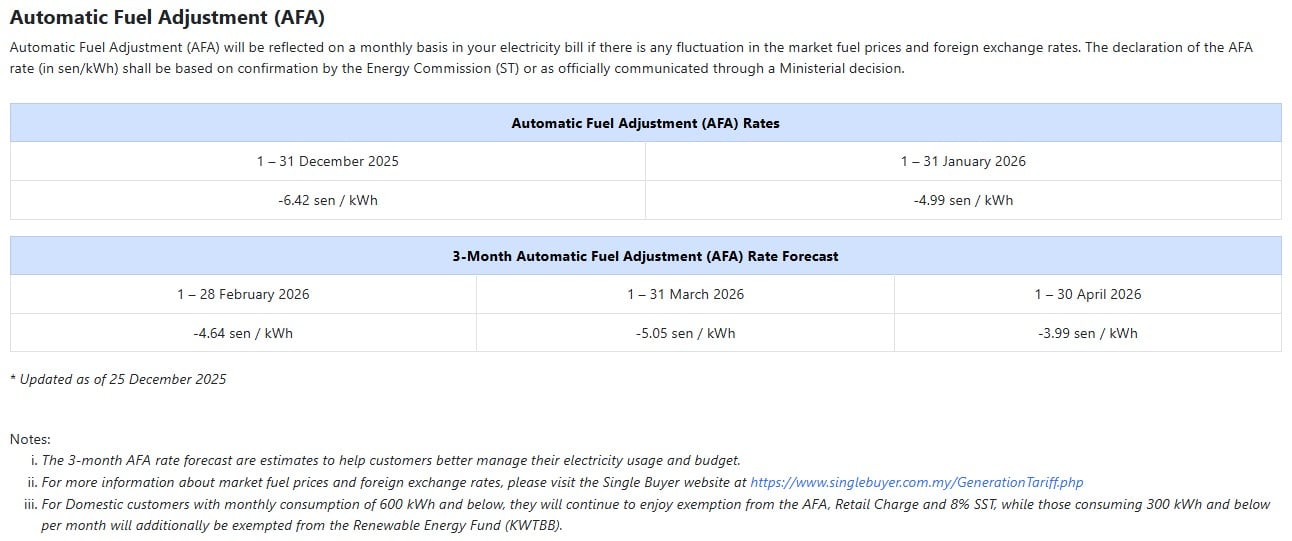Open the Single Buyer GenerationTariff link
The width and height of the screenshot is (1292, 541).
click(916, 482)
